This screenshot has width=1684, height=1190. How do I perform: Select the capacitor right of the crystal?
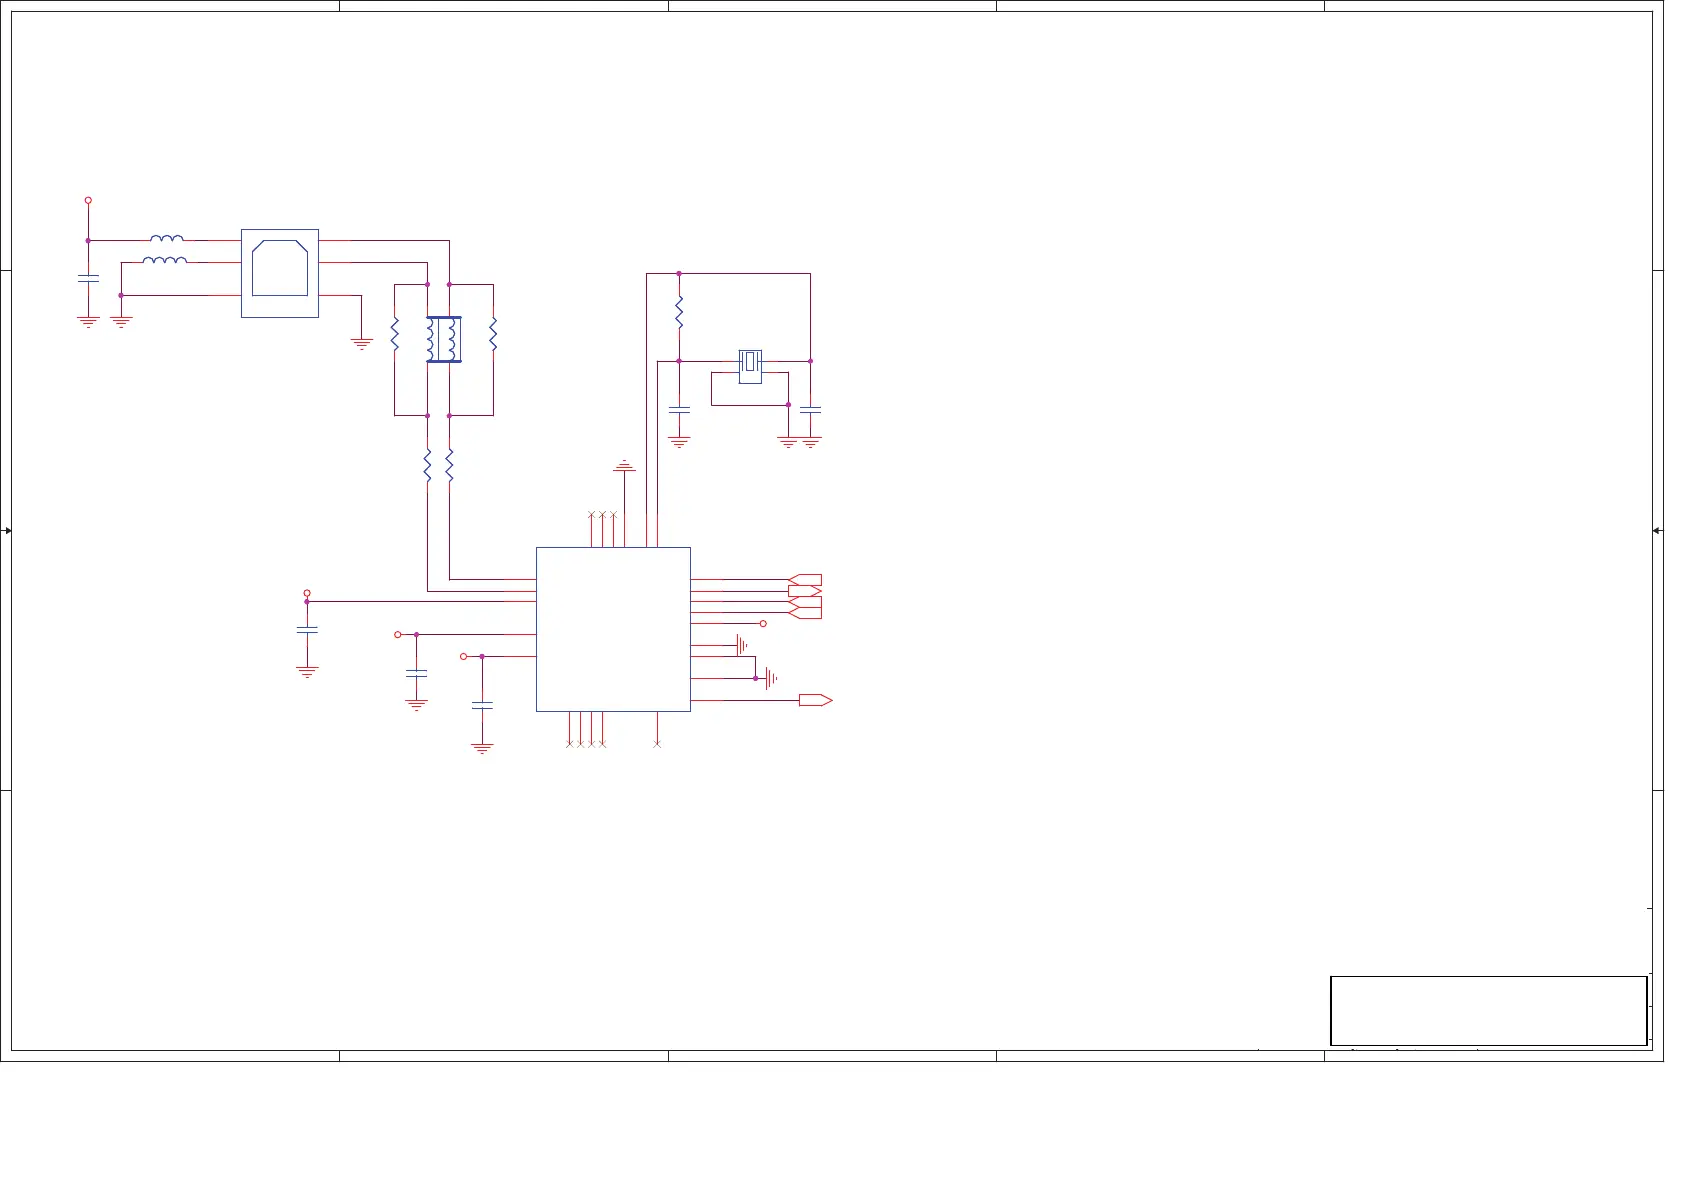coord(811,409)
